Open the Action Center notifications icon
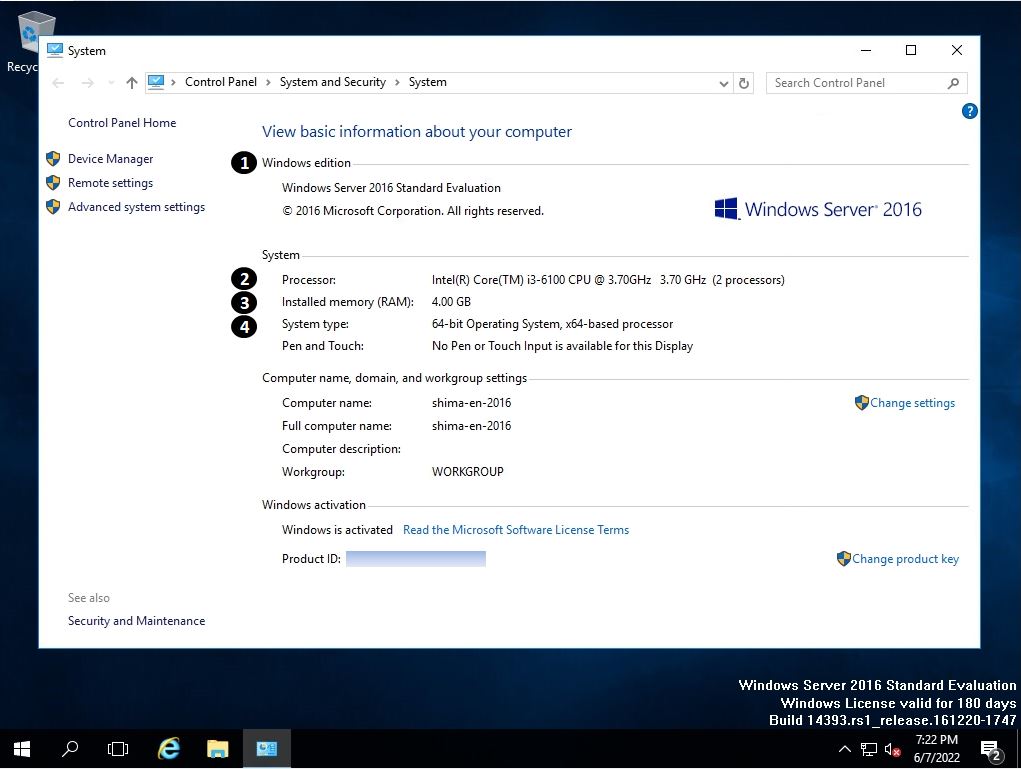 point(991,750)
